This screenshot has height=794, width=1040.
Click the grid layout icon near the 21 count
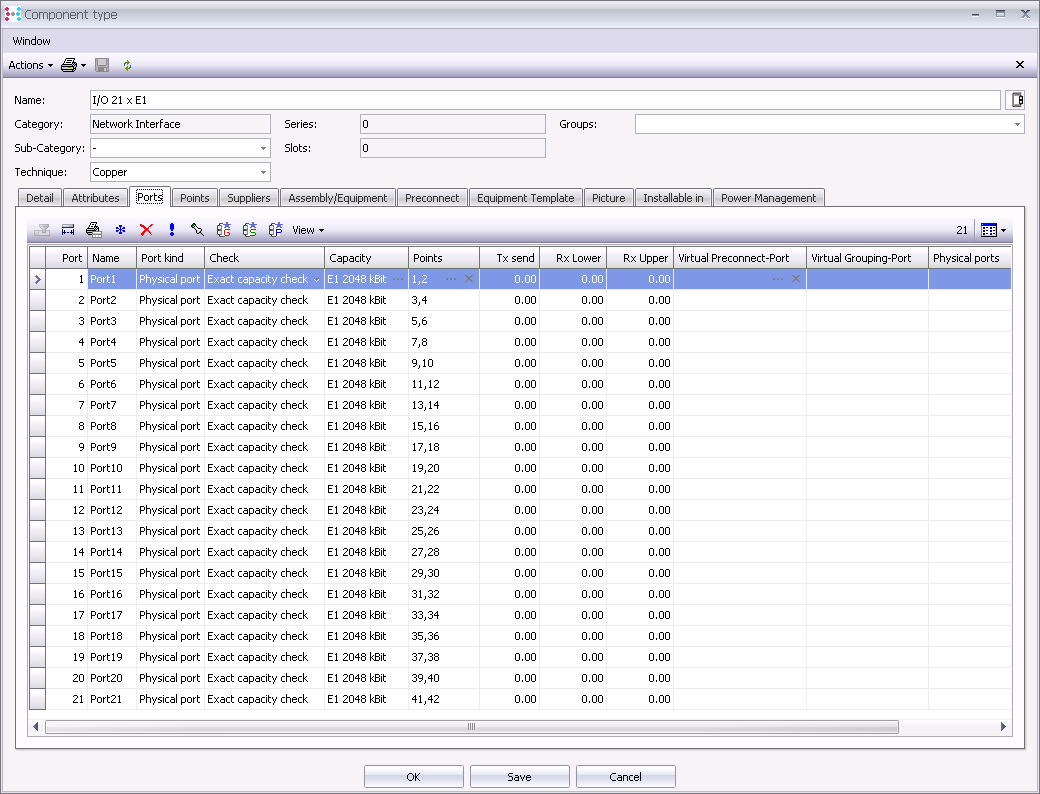coord(988,230)
